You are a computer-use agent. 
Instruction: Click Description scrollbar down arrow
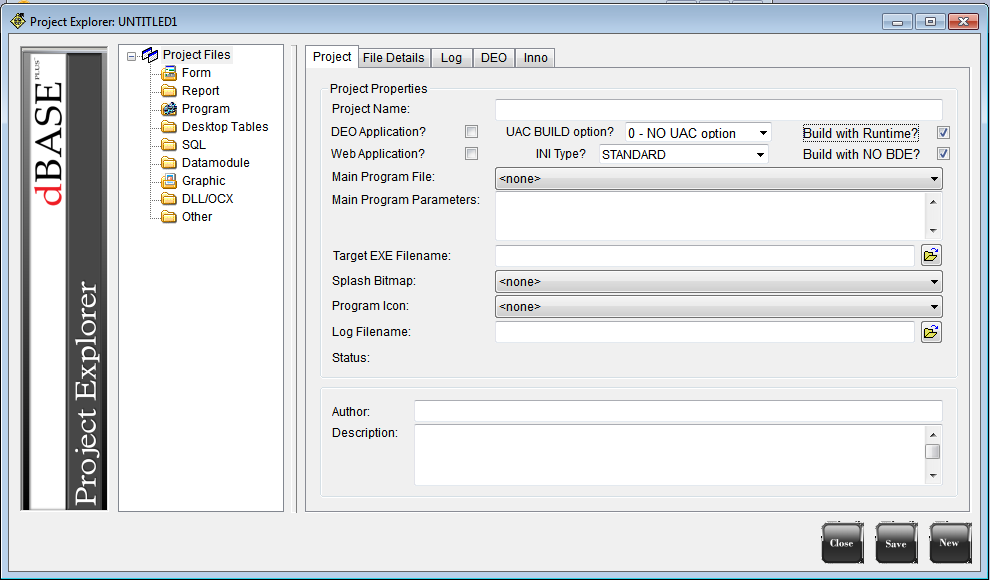tap(933, 476)
